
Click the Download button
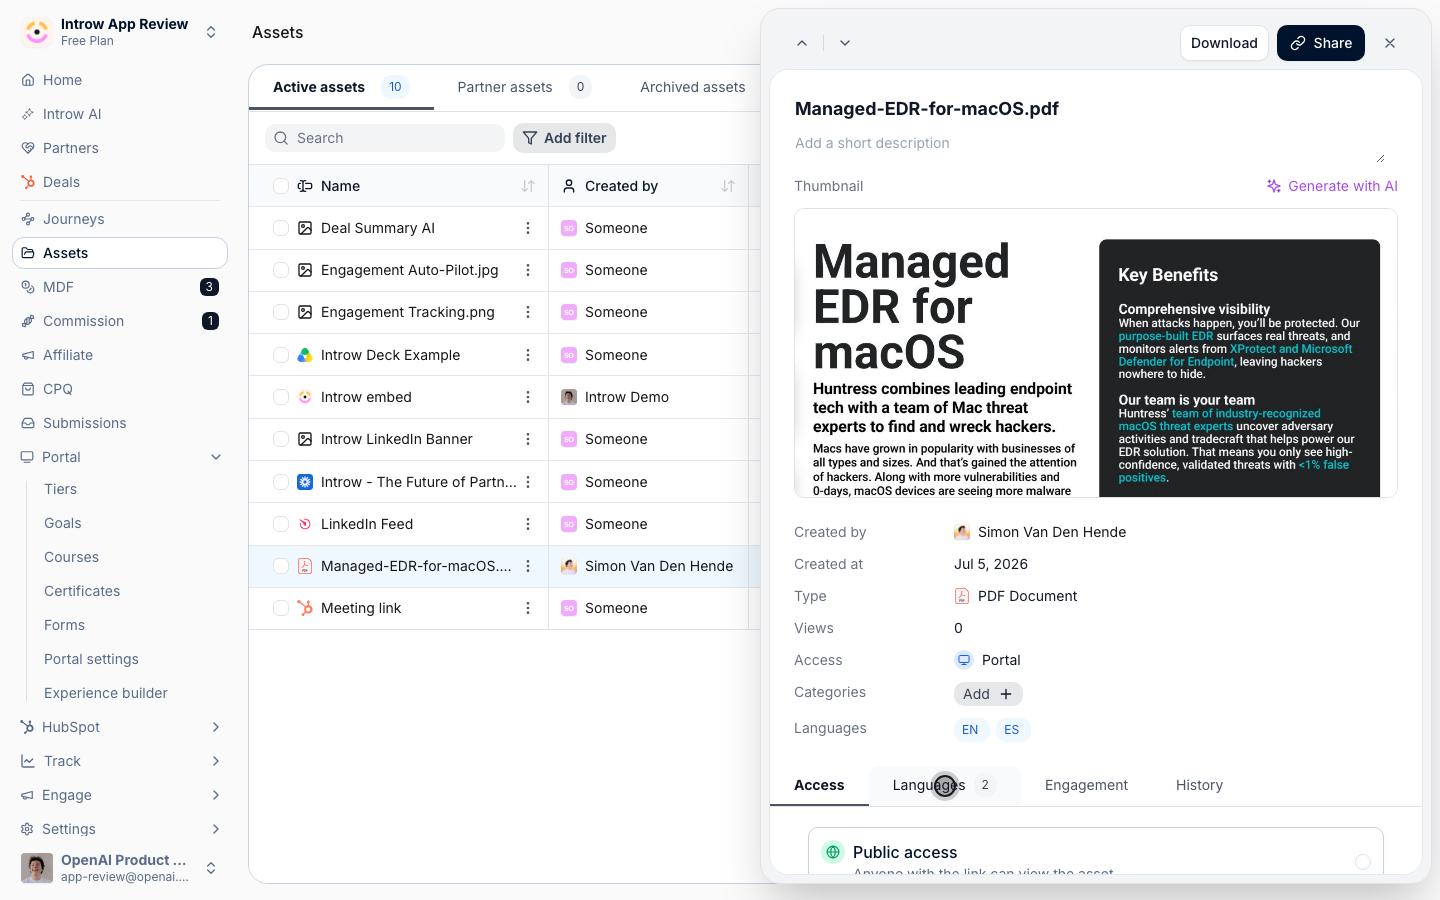1224,43
